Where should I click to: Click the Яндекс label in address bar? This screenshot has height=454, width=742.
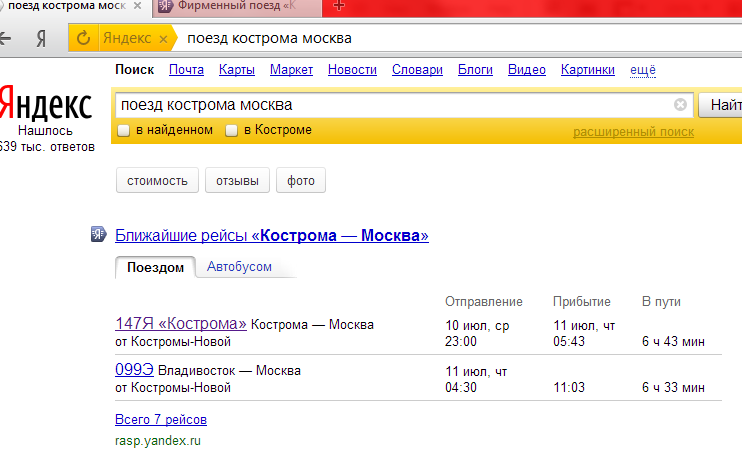pos(127,38)
